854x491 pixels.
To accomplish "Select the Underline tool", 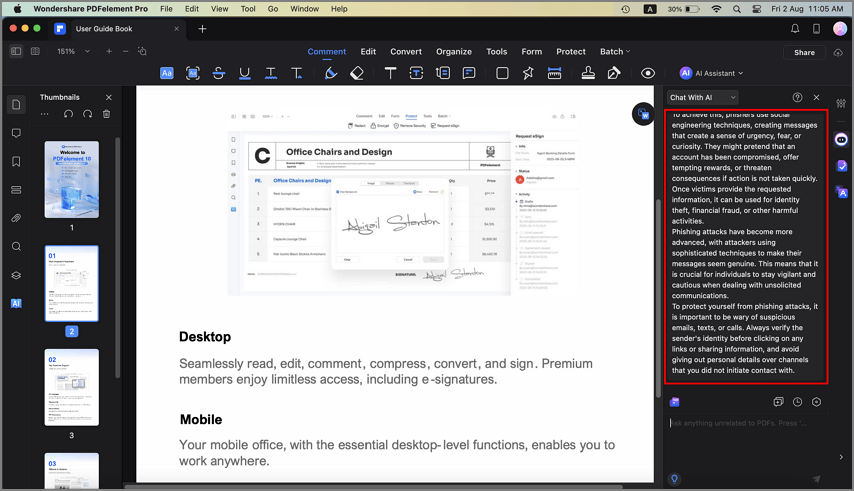I will point(245,73).
